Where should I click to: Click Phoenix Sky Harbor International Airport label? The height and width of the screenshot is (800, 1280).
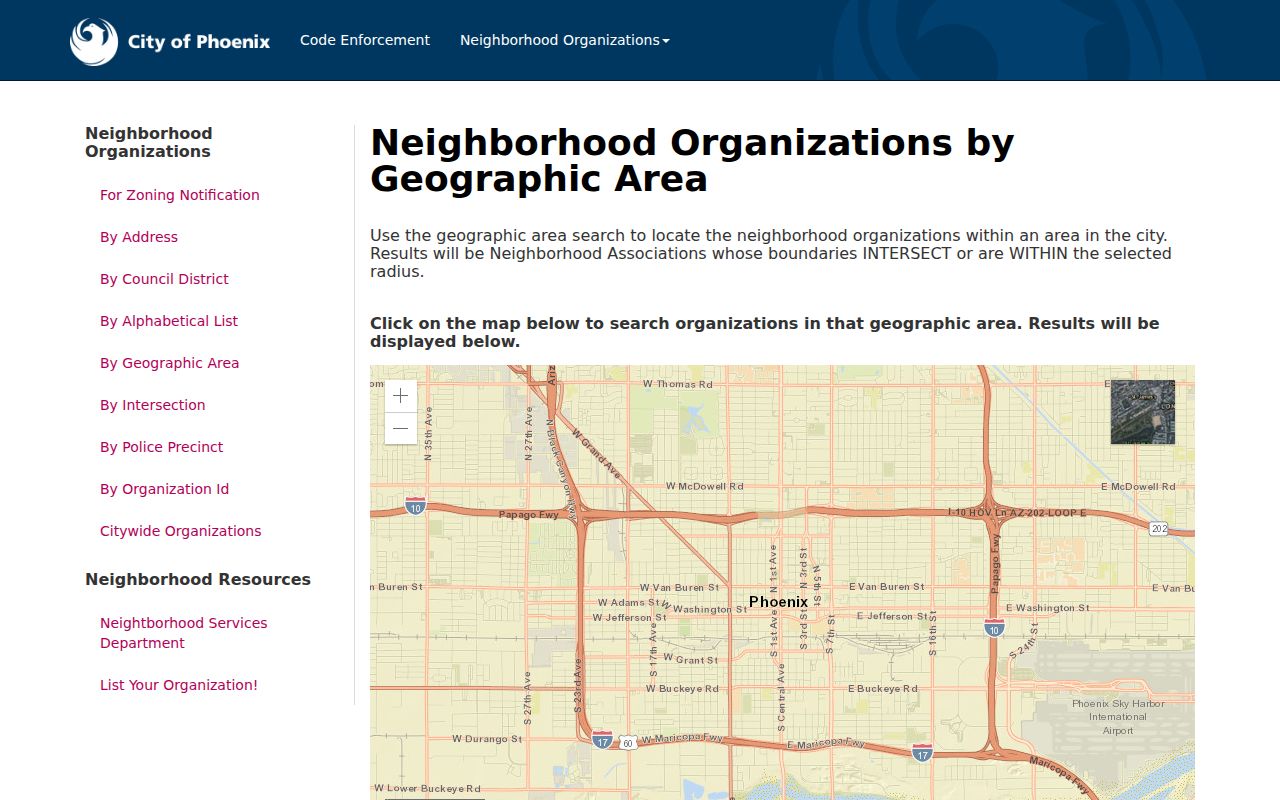click(x=1118, y=717)
